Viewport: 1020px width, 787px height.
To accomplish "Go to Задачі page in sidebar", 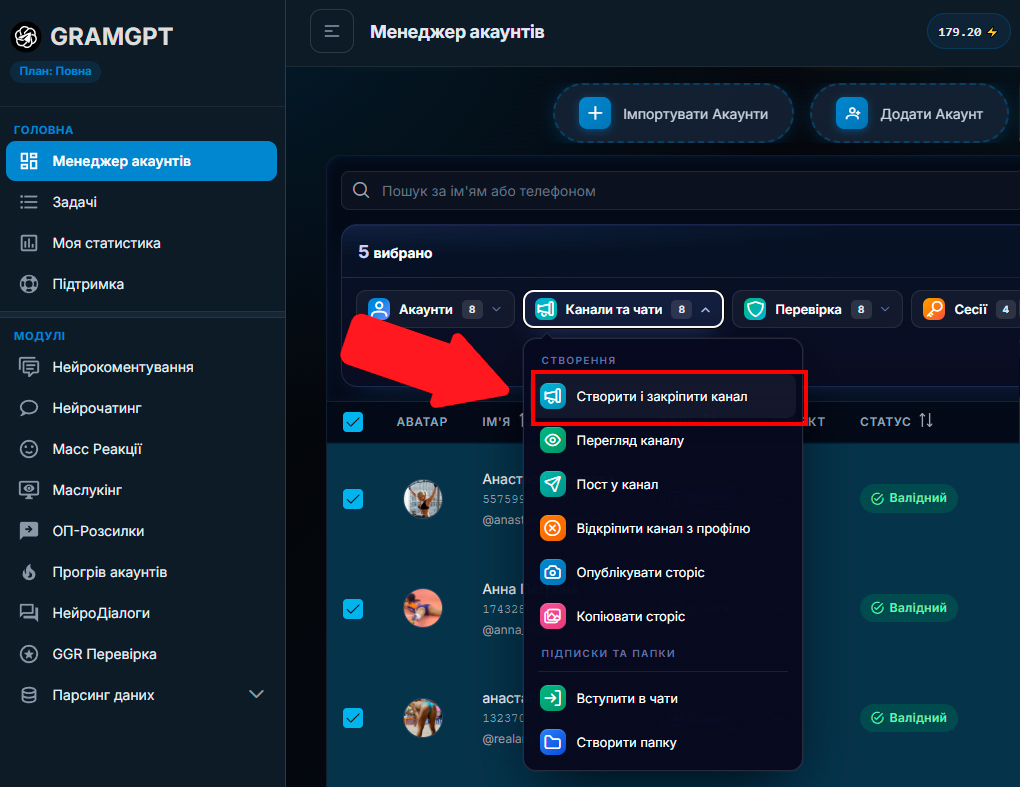I will click(x=141, y=202).
